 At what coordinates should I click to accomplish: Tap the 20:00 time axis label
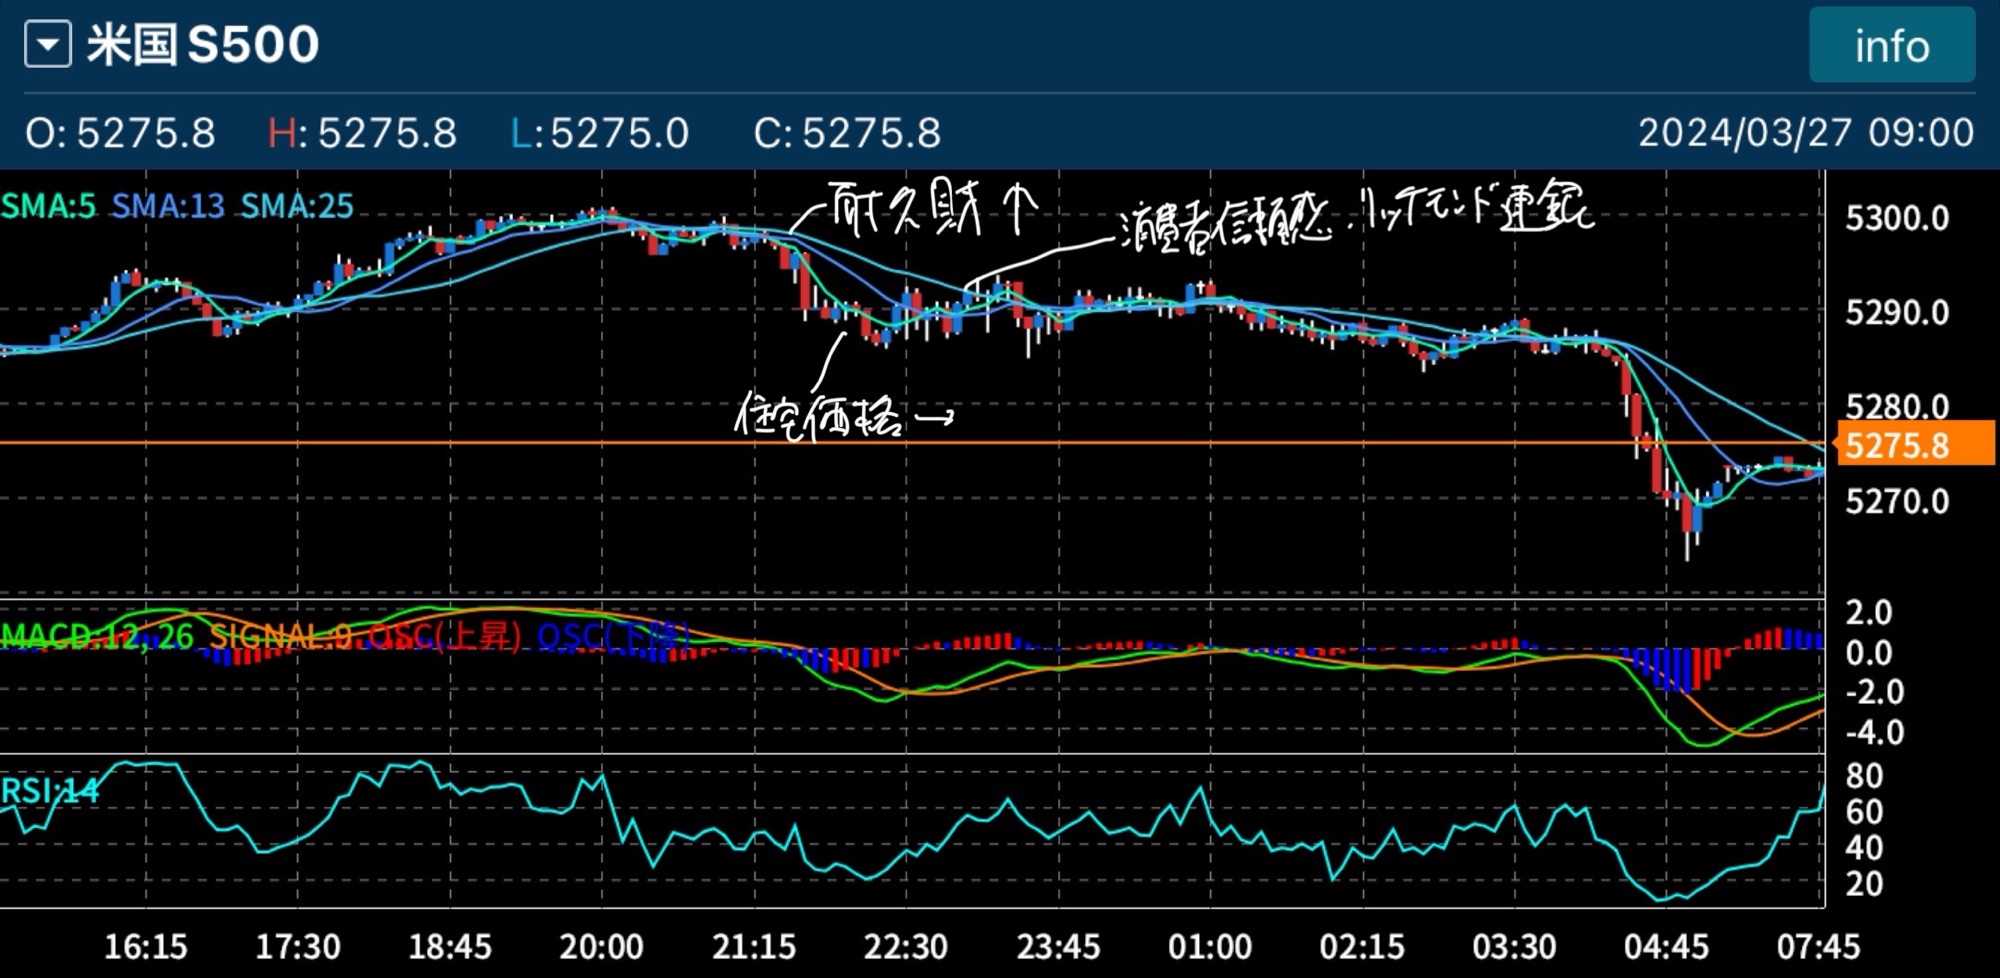click(x=601, y=946)
